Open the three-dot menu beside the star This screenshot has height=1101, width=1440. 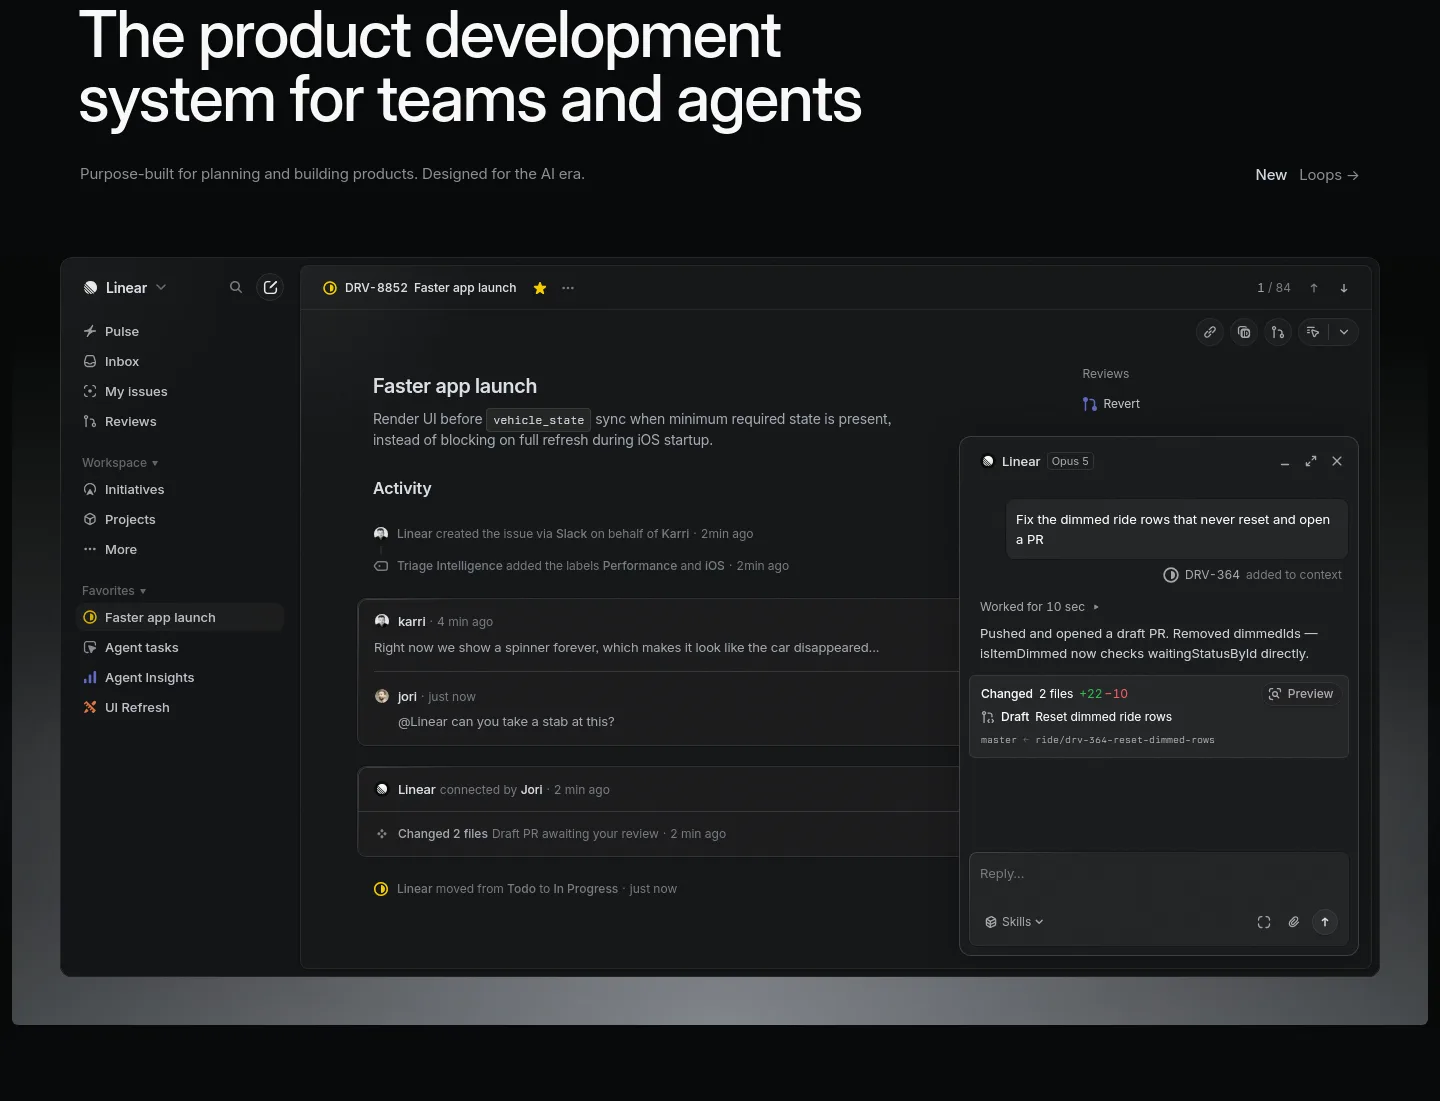pyautogui.click(x=568, y=288)
